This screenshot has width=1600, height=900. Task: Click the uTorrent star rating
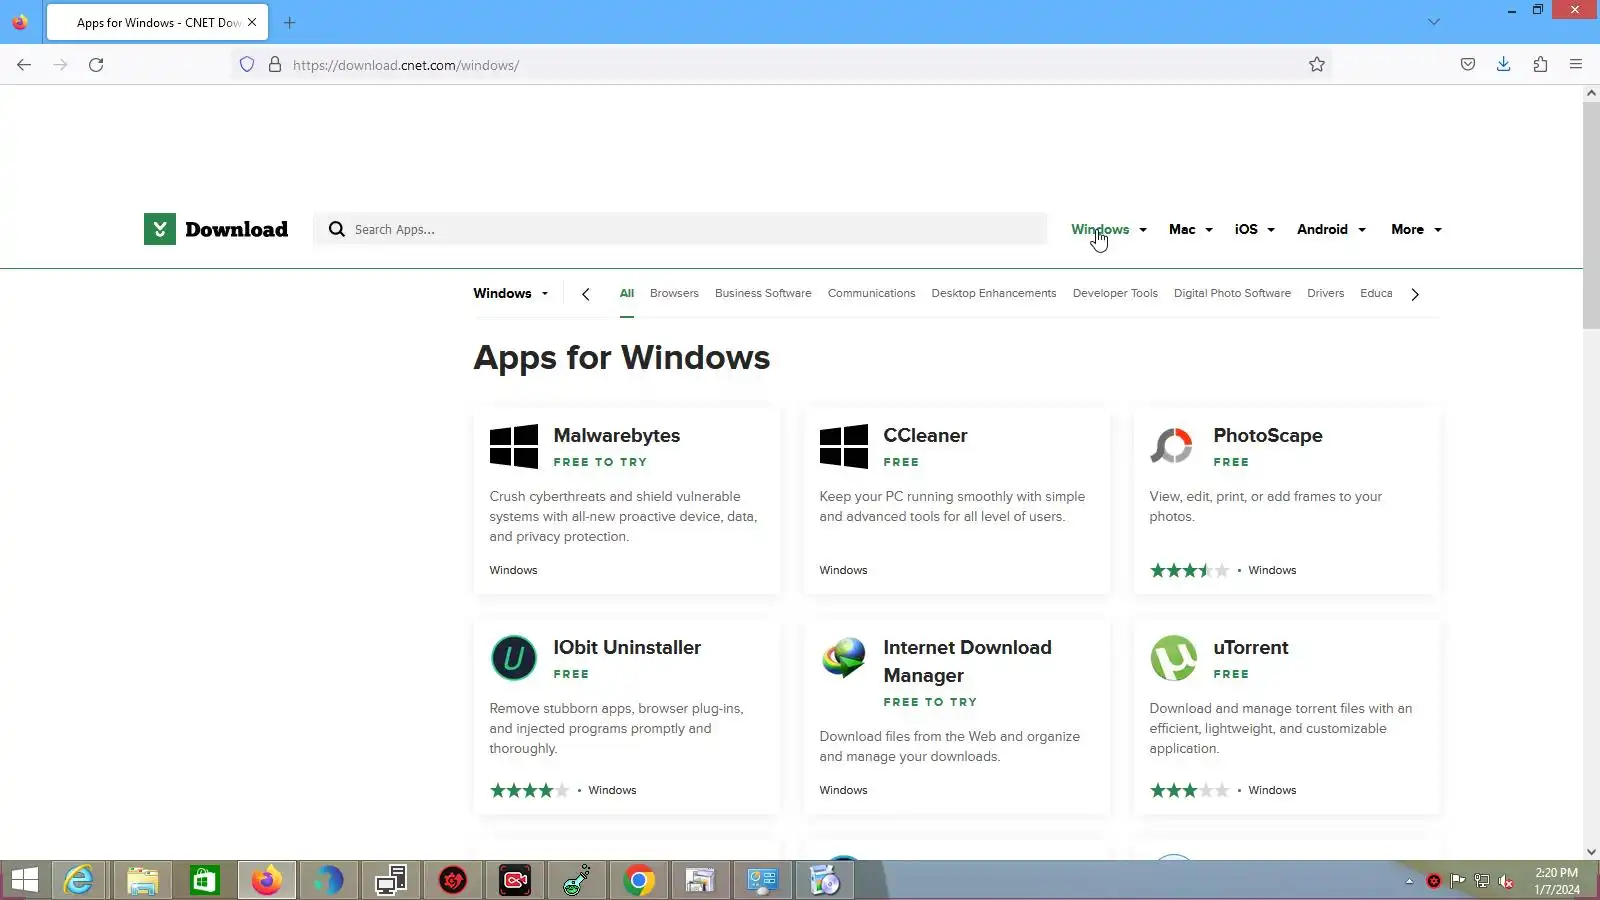tap(1189, 790)
